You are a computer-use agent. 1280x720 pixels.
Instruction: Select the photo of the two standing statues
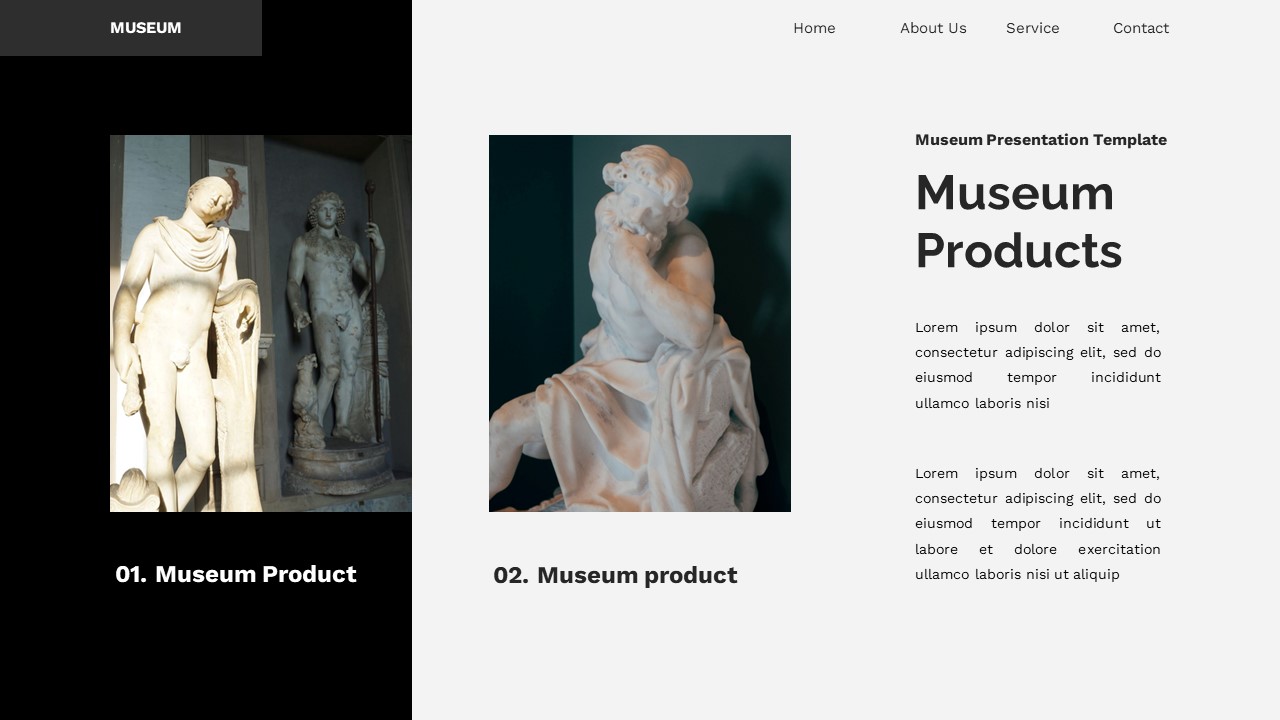tap(260, 322)
